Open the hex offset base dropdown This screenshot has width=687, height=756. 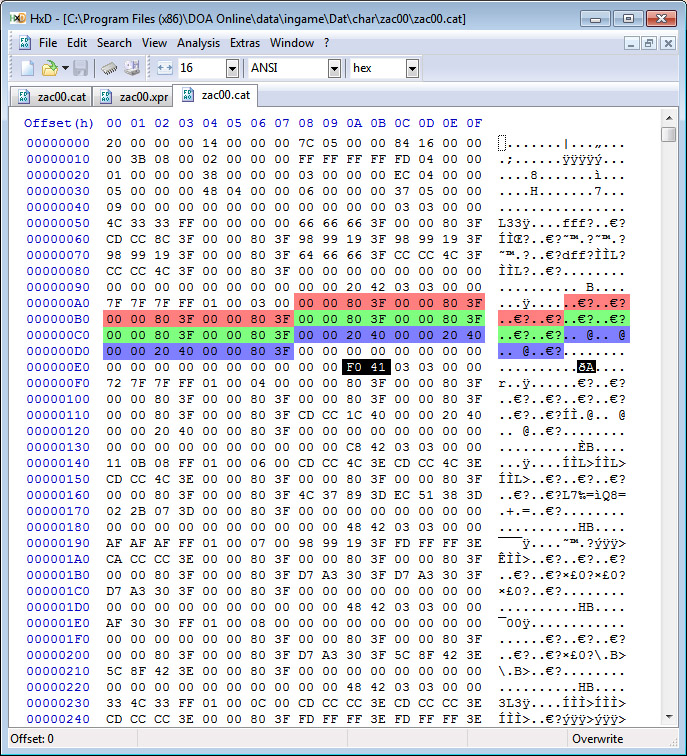(x=412, y=68)
